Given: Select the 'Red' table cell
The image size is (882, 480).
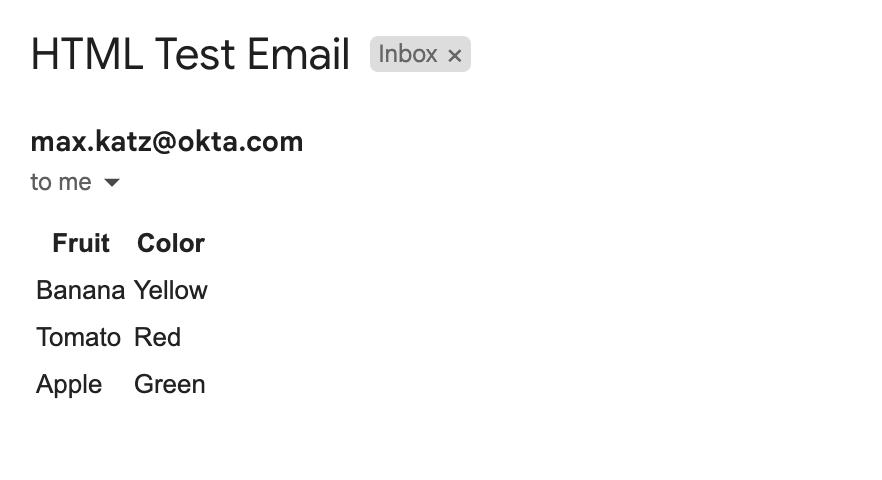Looking at the screenshot, I should [x=157, y=337].
